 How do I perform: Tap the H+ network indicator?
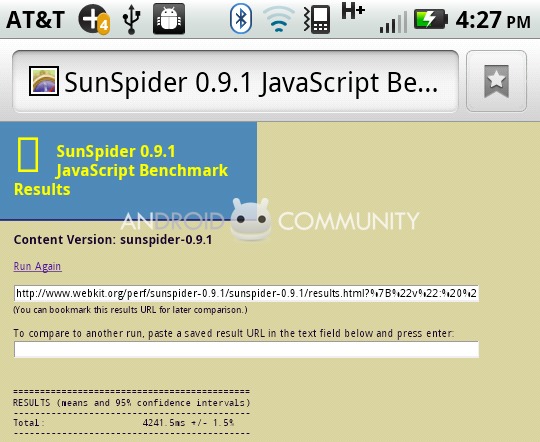click(353, 10)
